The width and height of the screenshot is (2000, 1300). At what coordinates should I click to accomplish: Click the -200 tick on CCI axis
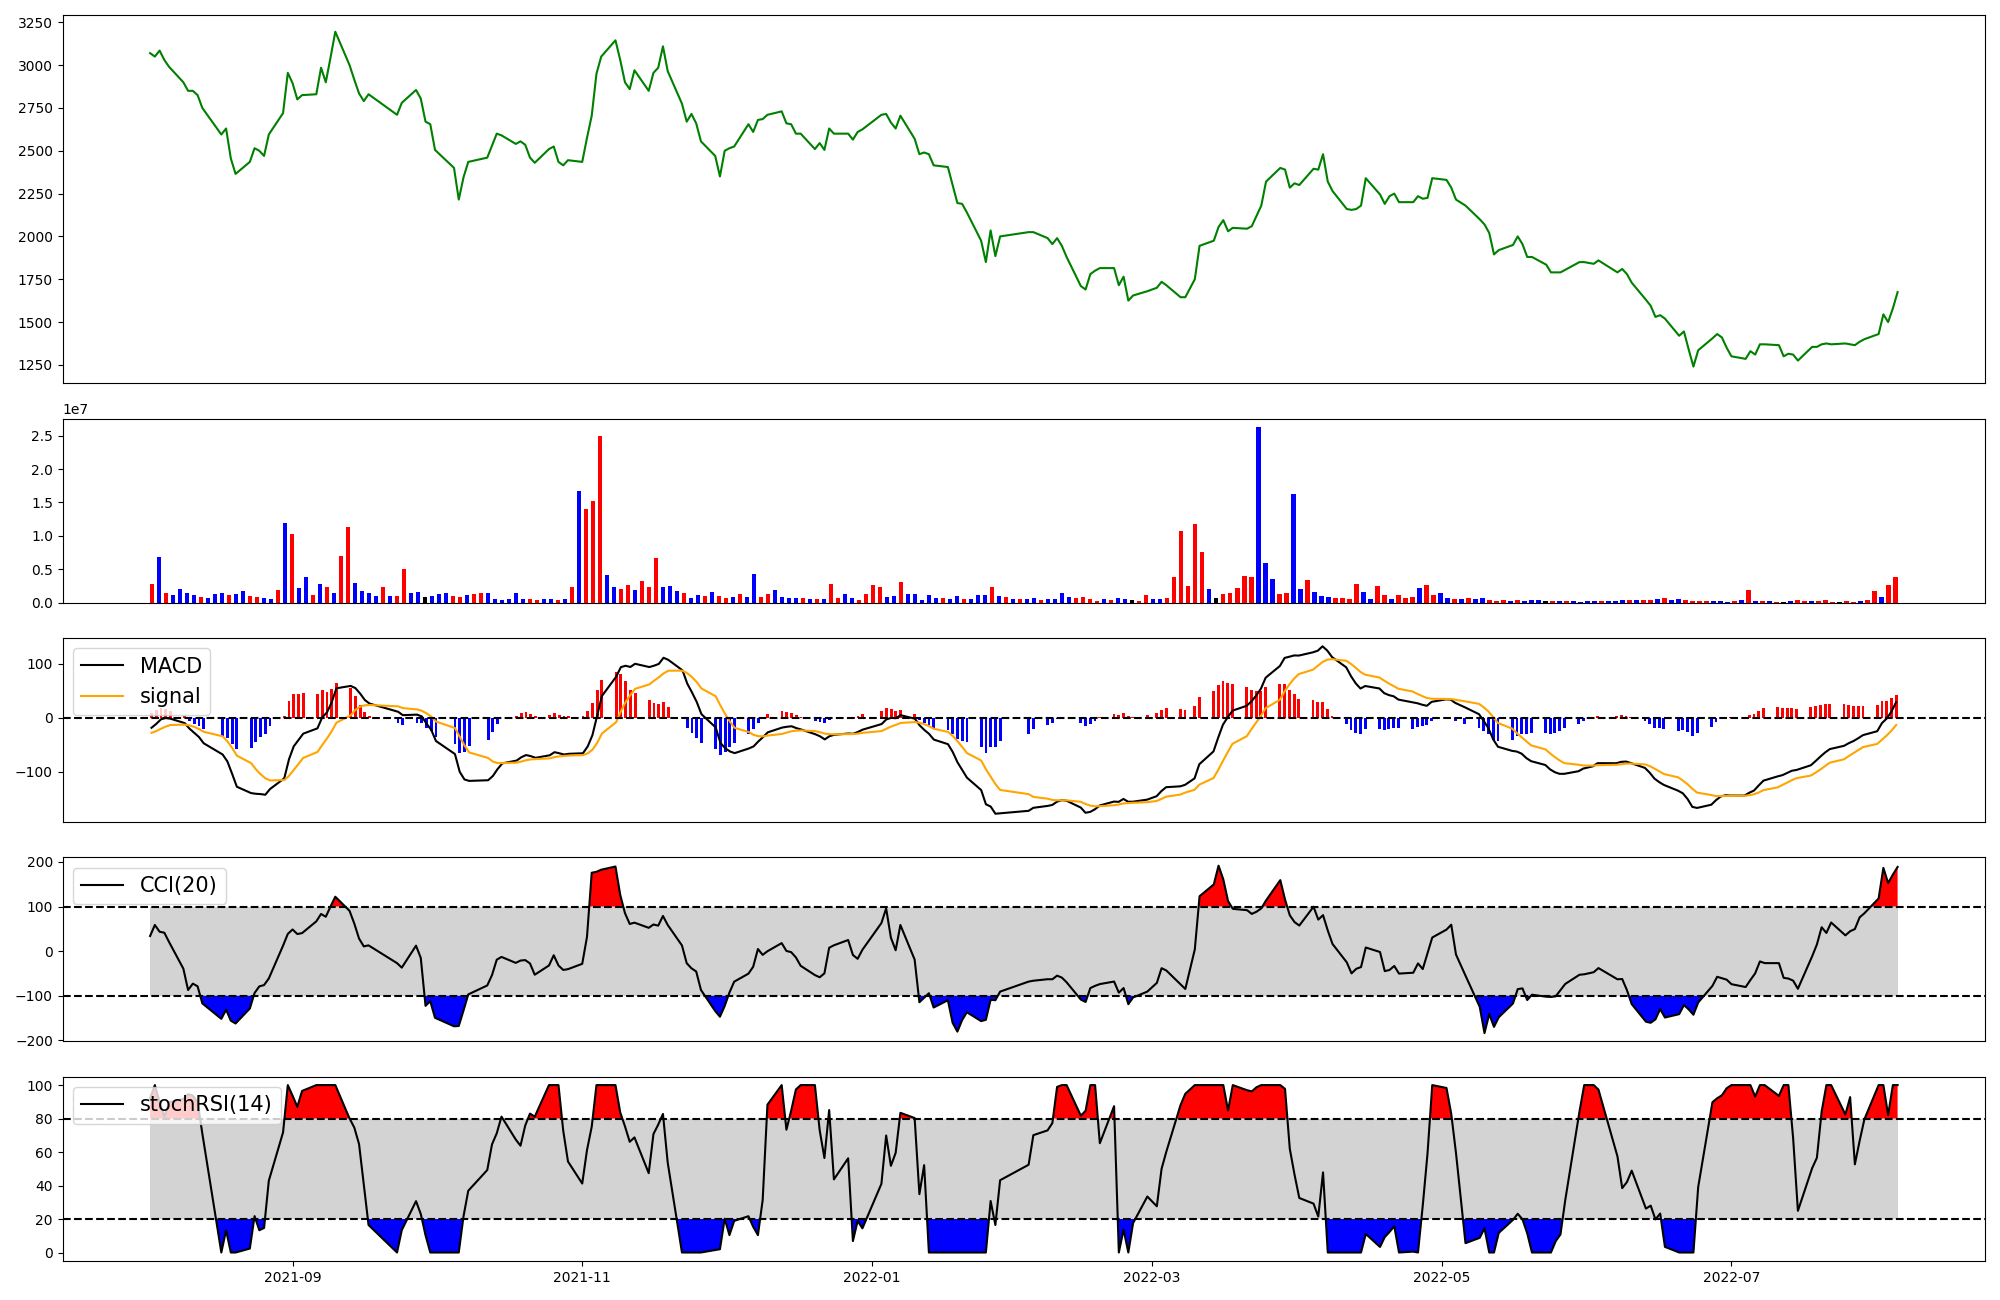pos(34,1041)
